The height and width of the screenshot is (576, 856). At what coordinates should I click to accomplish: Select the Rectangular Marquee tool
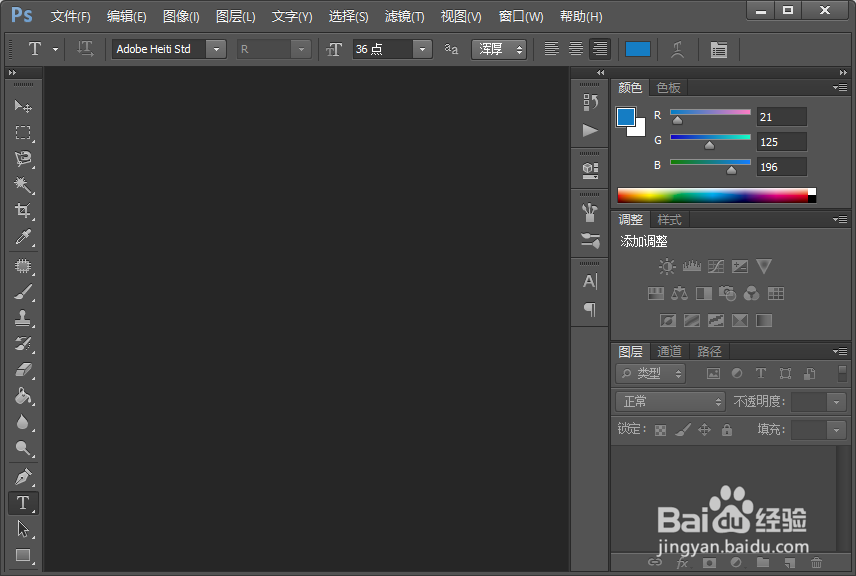click(x=23, y=132)
